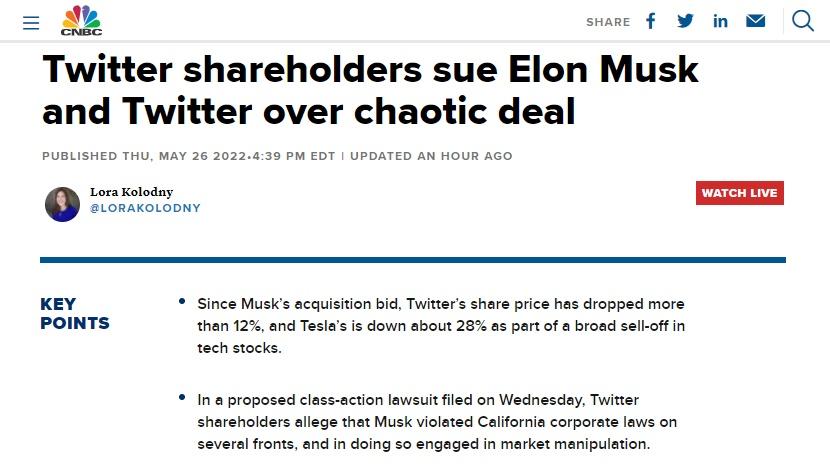Click the blue divider bar below author

413,260
